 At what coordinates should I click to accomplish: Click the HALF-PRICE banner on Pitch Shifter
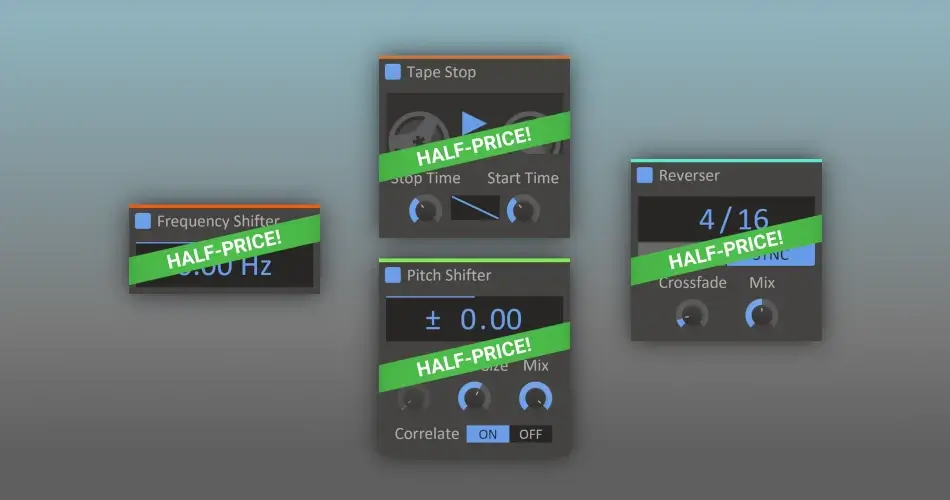tap(474, 357)
